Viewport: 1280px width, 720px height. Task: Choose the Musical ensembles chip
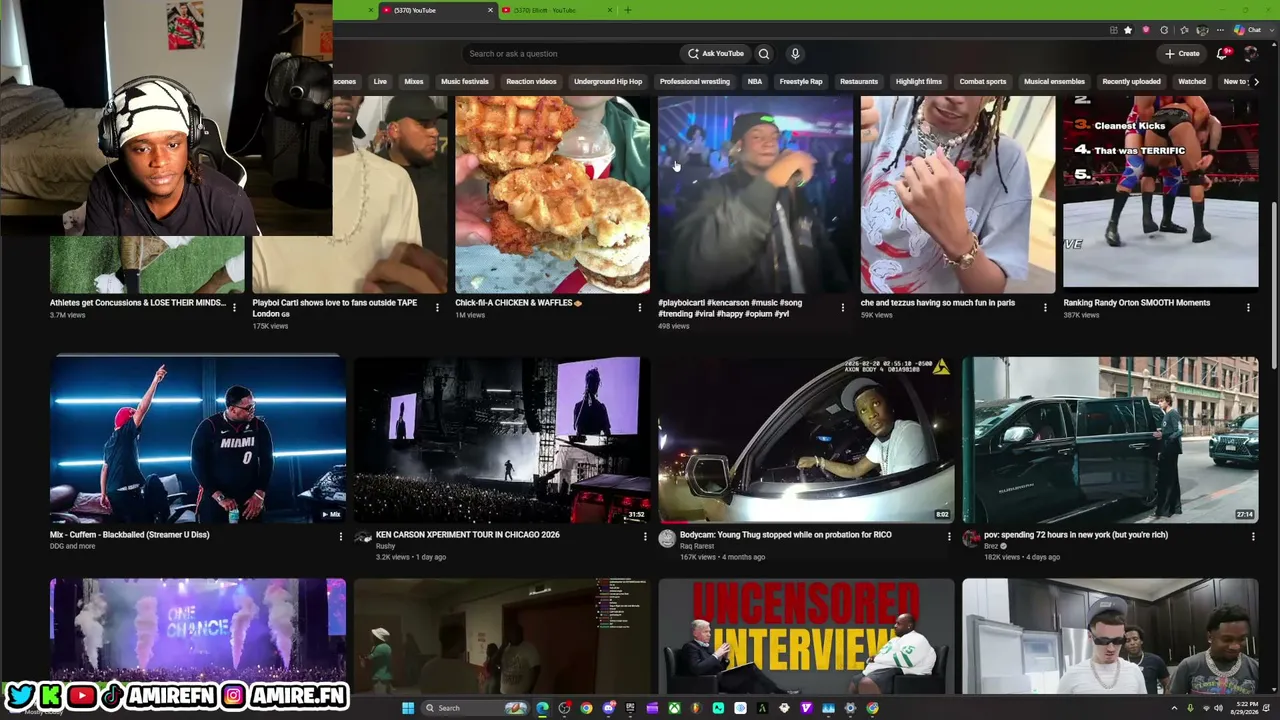(1054, 82)
